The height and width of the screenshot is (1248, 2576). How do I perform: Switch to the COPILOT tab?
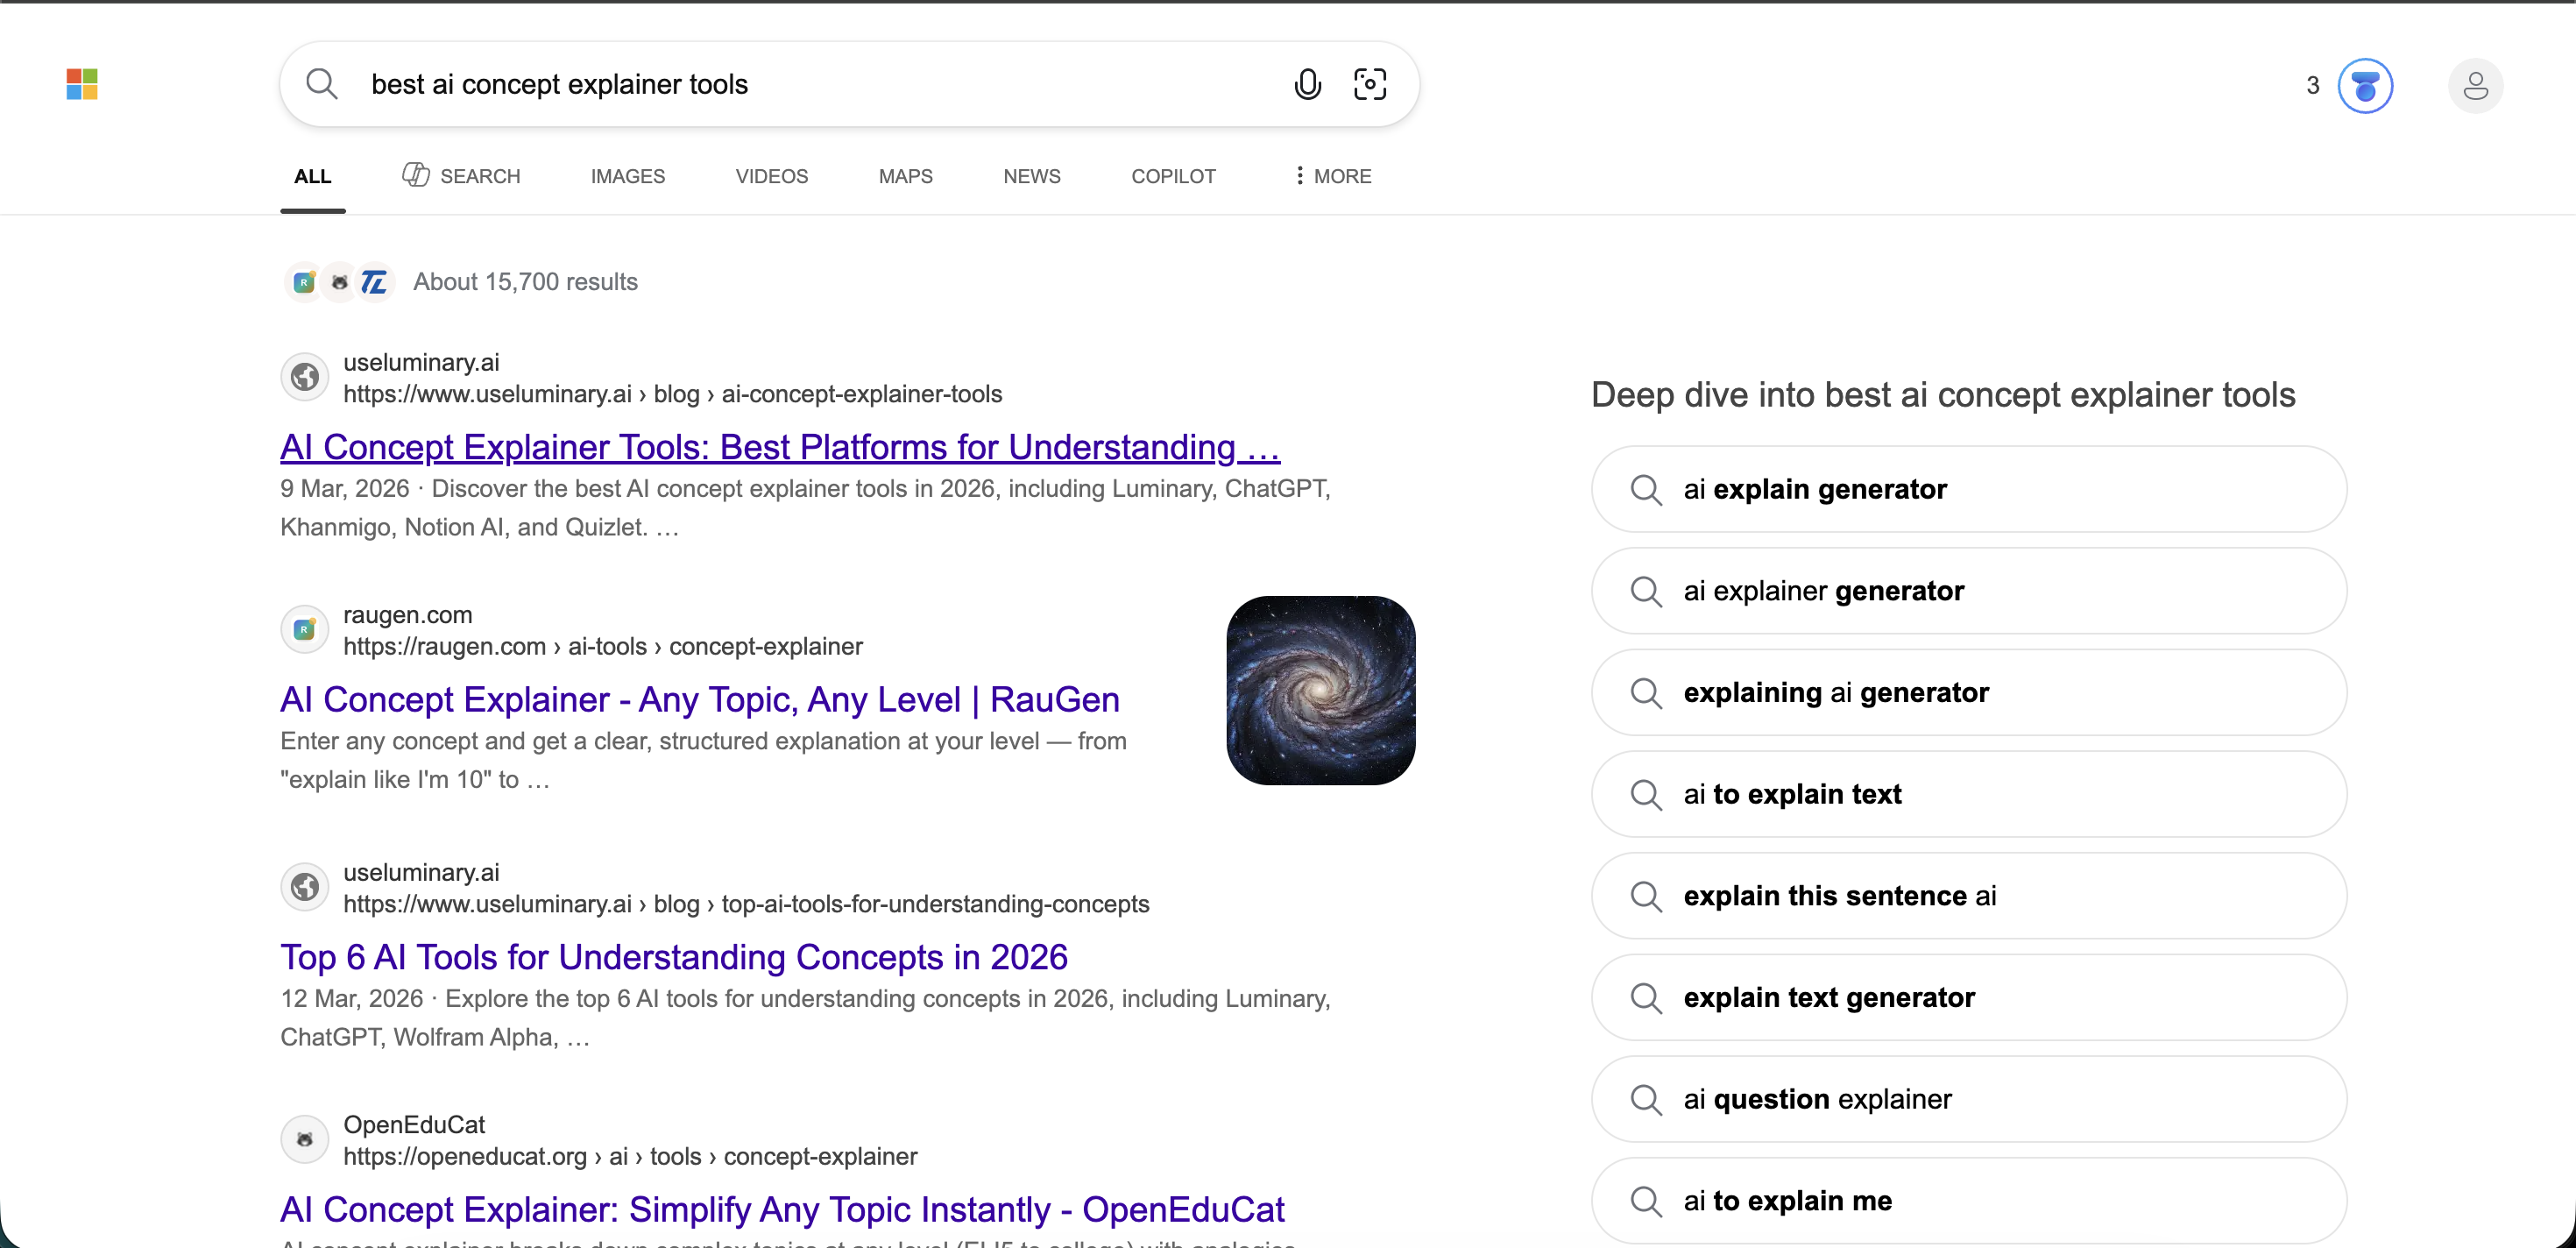1173,176
